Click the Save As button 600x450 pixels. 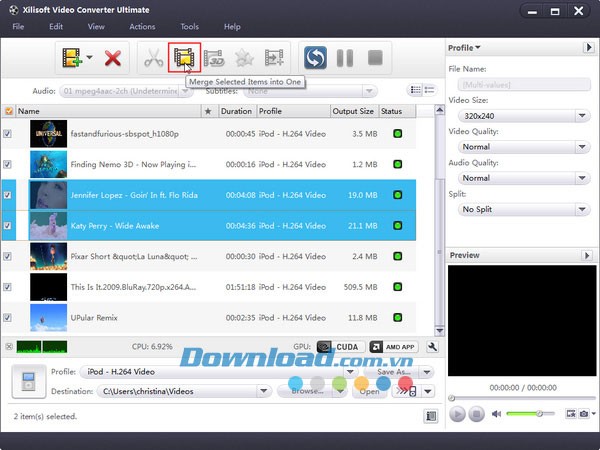point(393,372)
